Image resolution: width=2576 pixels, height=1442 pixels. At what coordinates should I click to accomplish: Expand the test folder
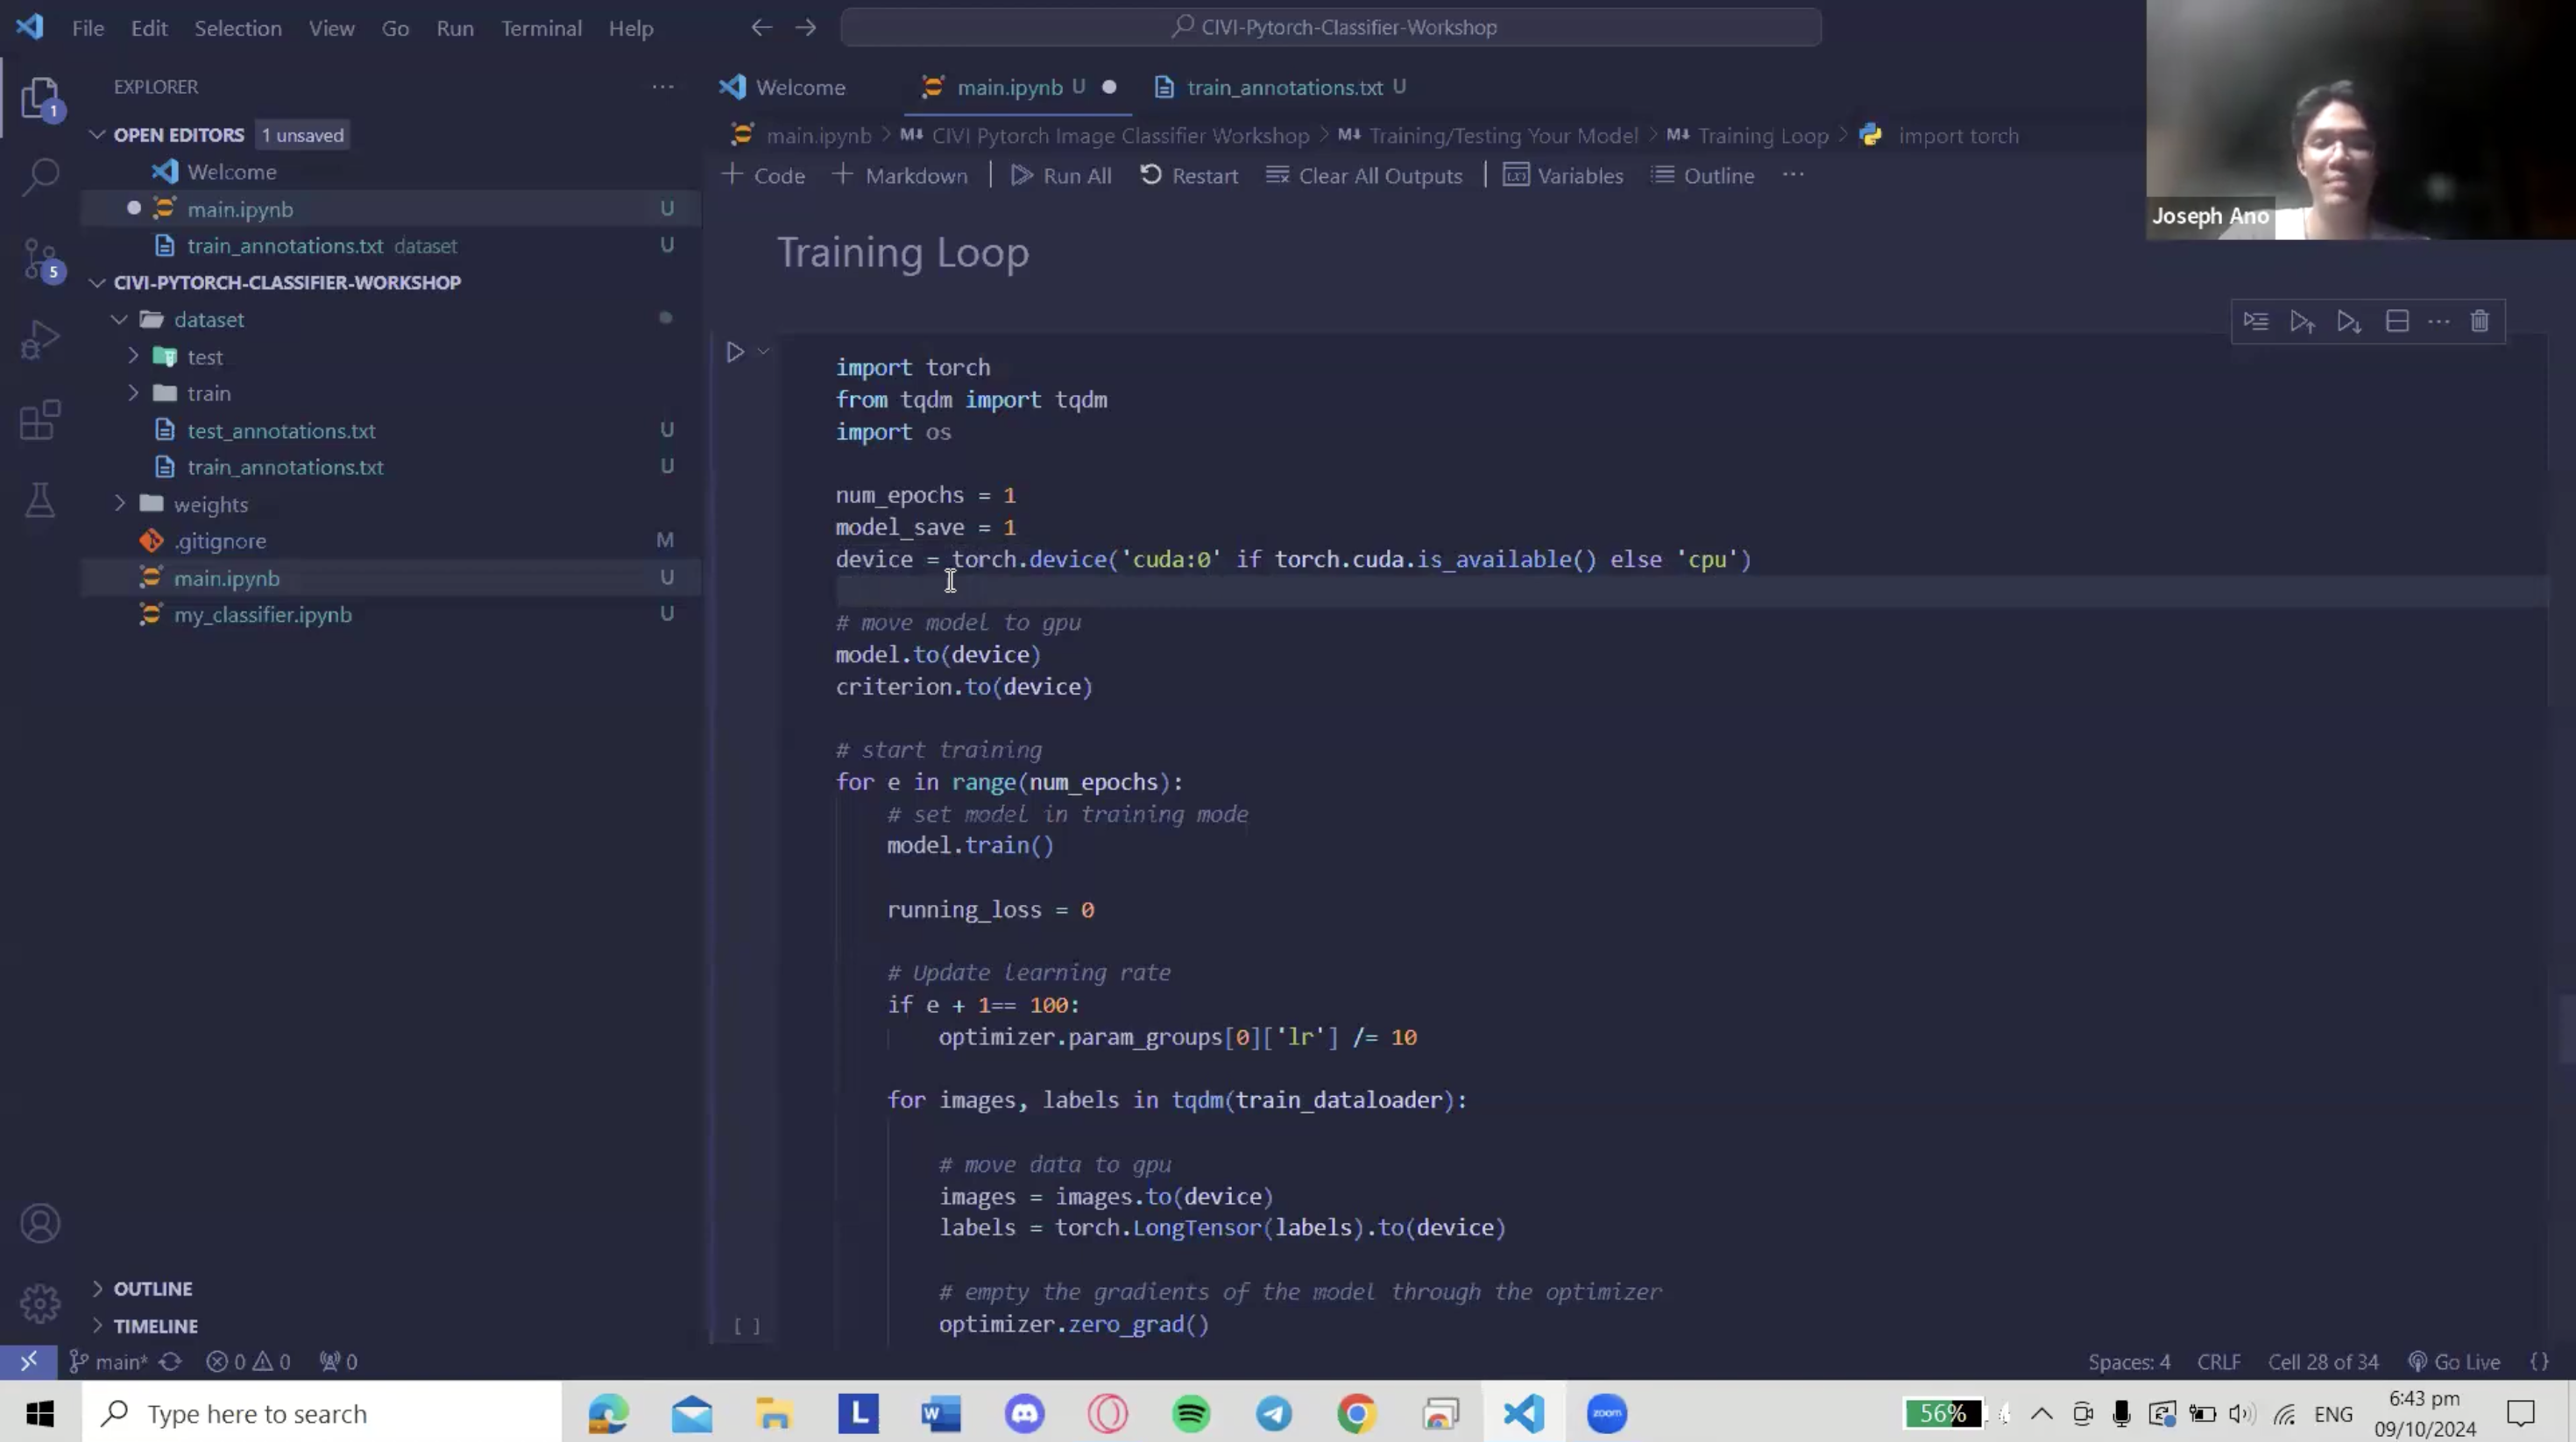(x=133, y=356)
